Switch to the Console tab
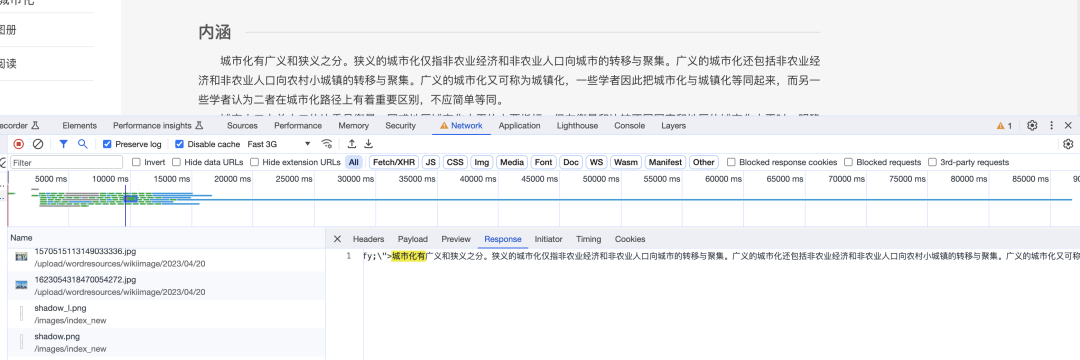 630,125
